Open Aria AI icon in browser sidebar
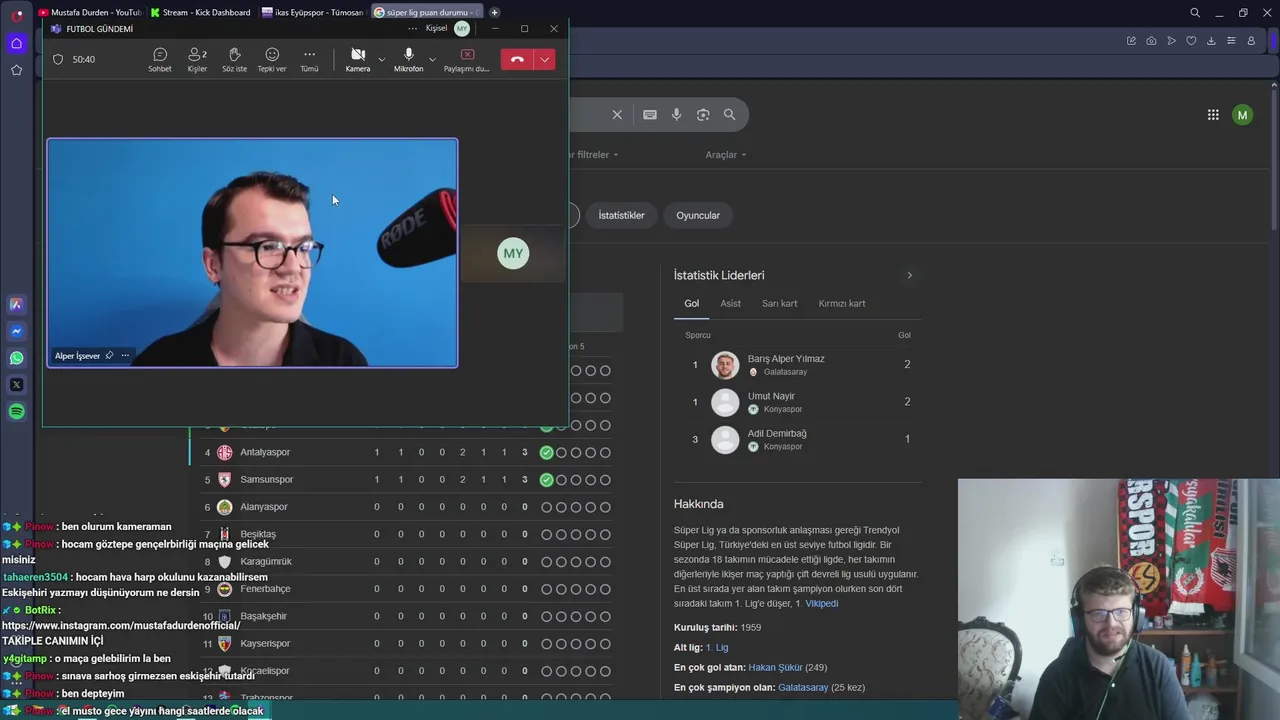Image resolution: width=1280 pixels, height=720 pixels. tap(16, 304)
